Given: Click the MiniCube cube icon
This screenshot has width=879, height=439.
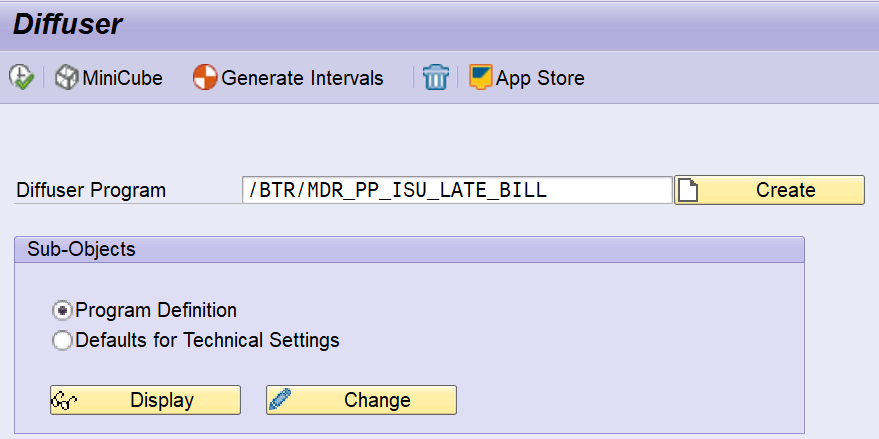Looking at the screenshot, I should (67, 78).
